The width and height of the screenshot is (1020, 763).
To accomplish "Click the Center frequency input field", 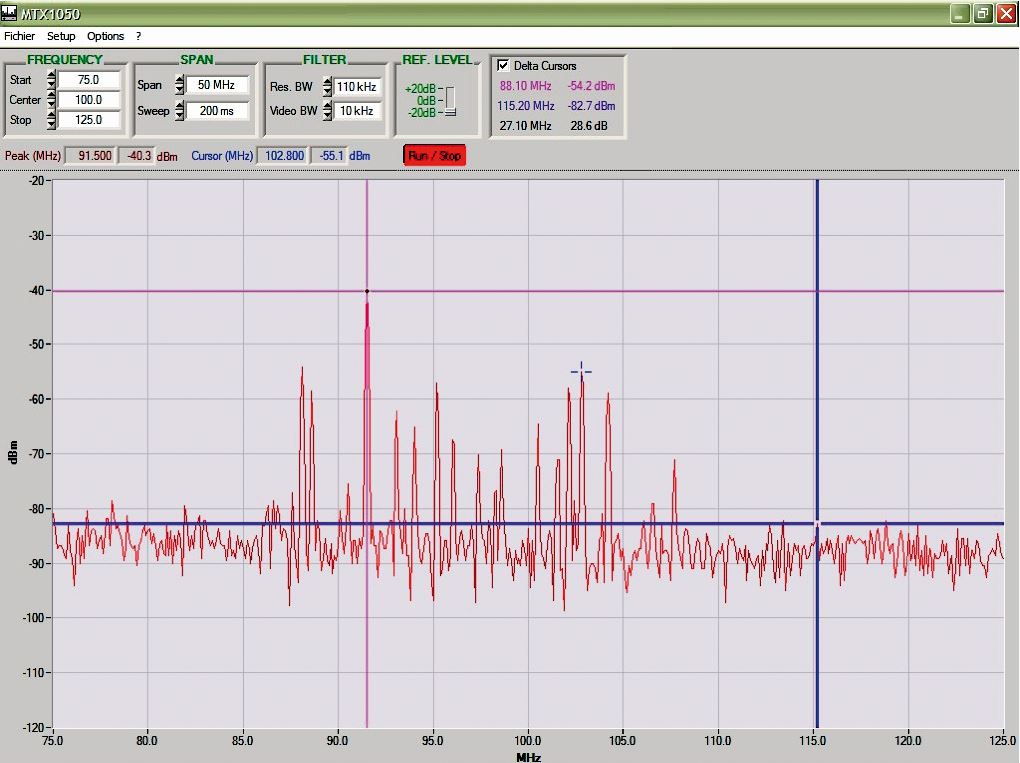I will (90, 100).
